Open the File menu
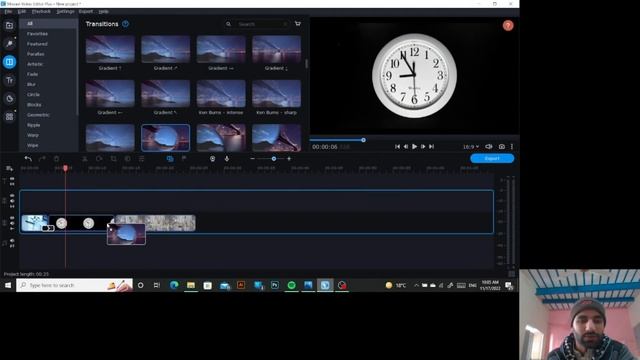This screenshot has height=360, width=640. pyautogui.click(x=8, y=11)
